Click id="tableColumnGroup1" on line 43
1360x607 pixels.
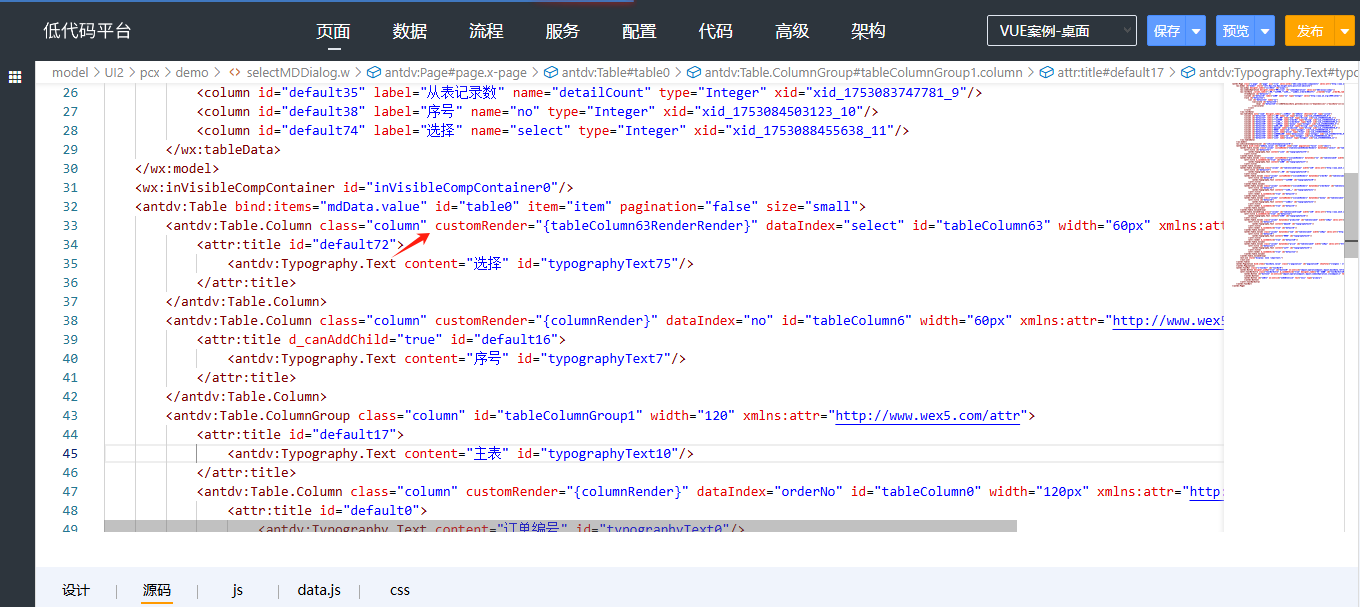(x=558, y=415)
